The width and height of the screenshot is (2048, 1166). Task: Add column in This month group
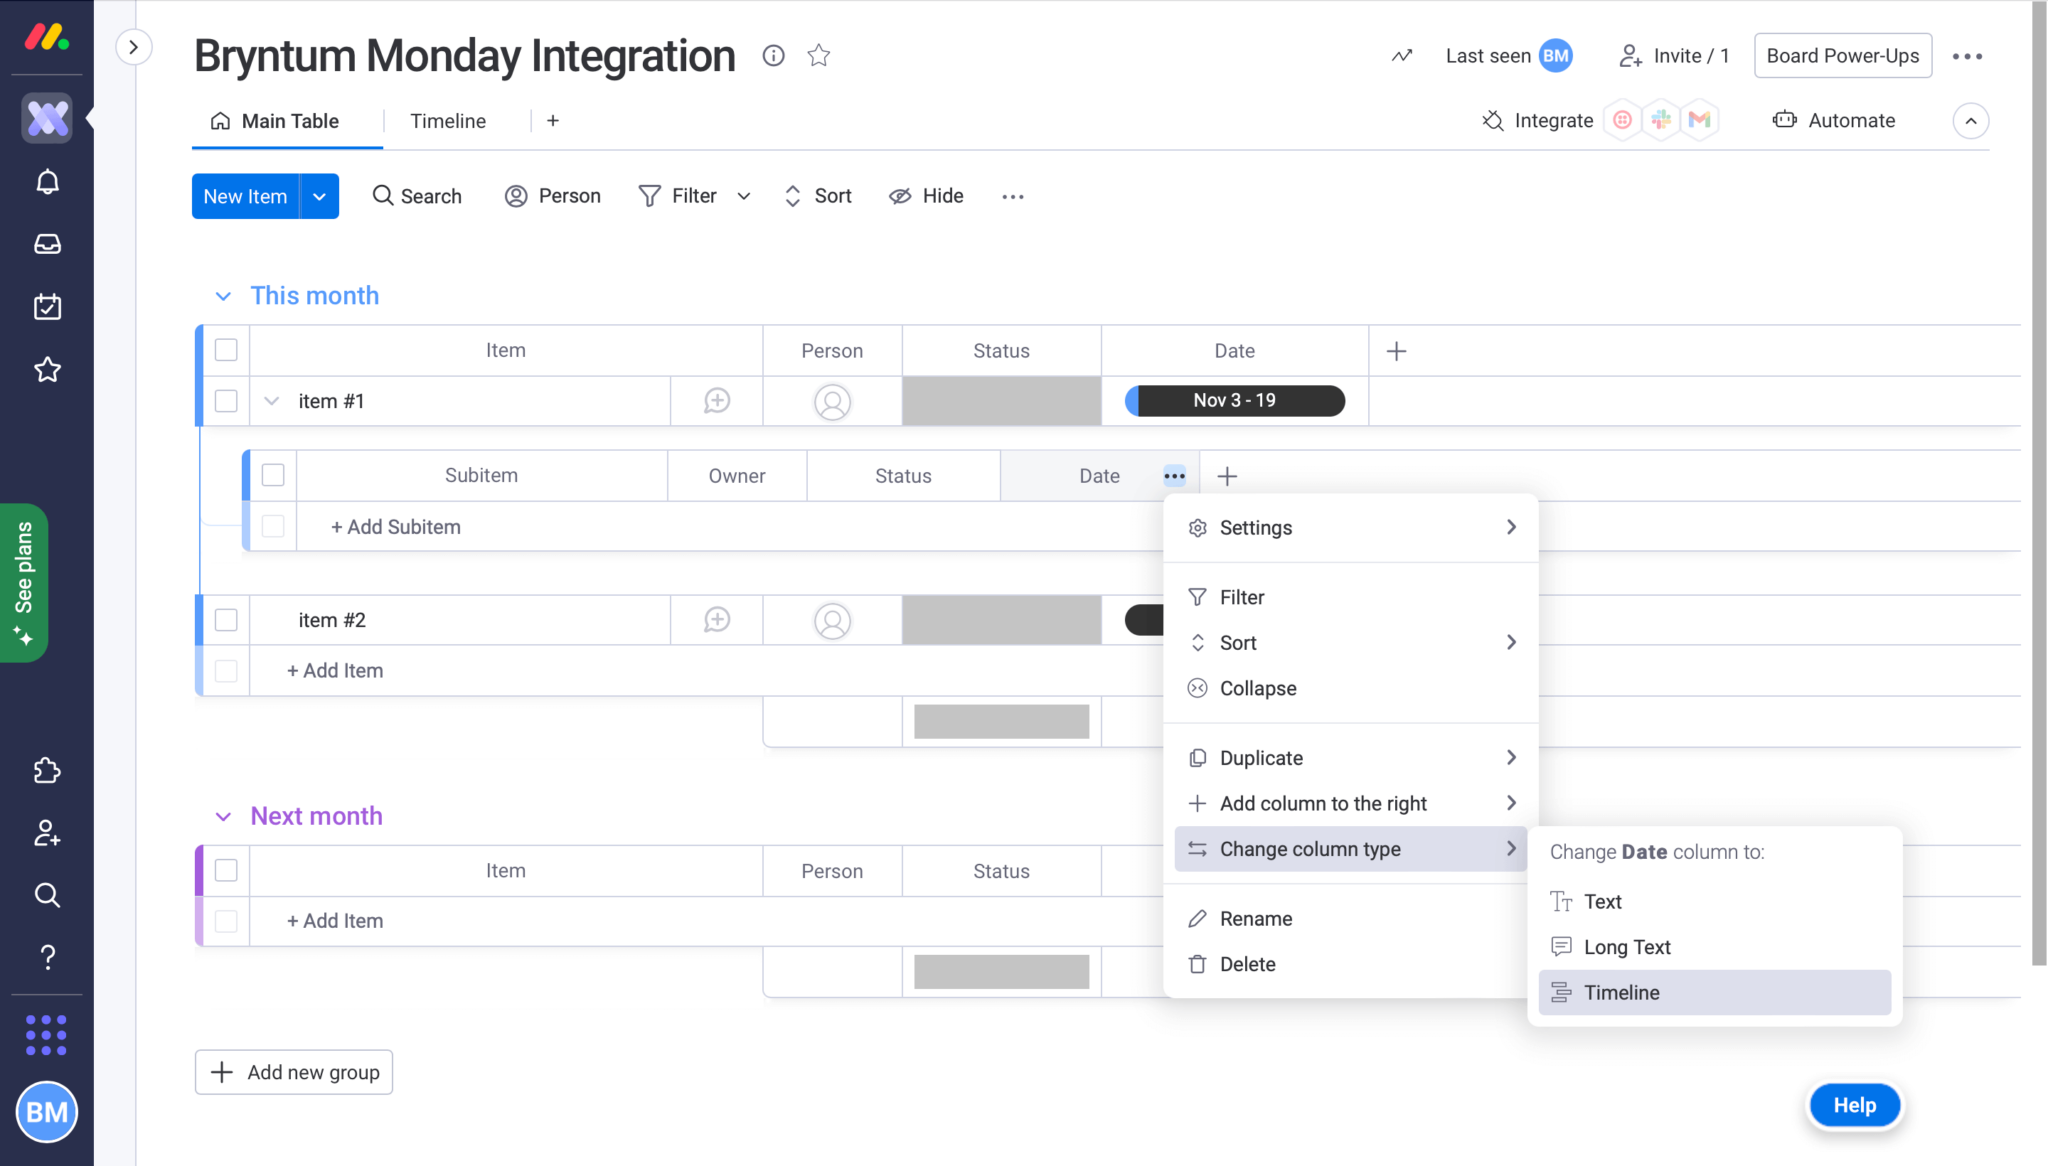click(x=1397, y=351)
